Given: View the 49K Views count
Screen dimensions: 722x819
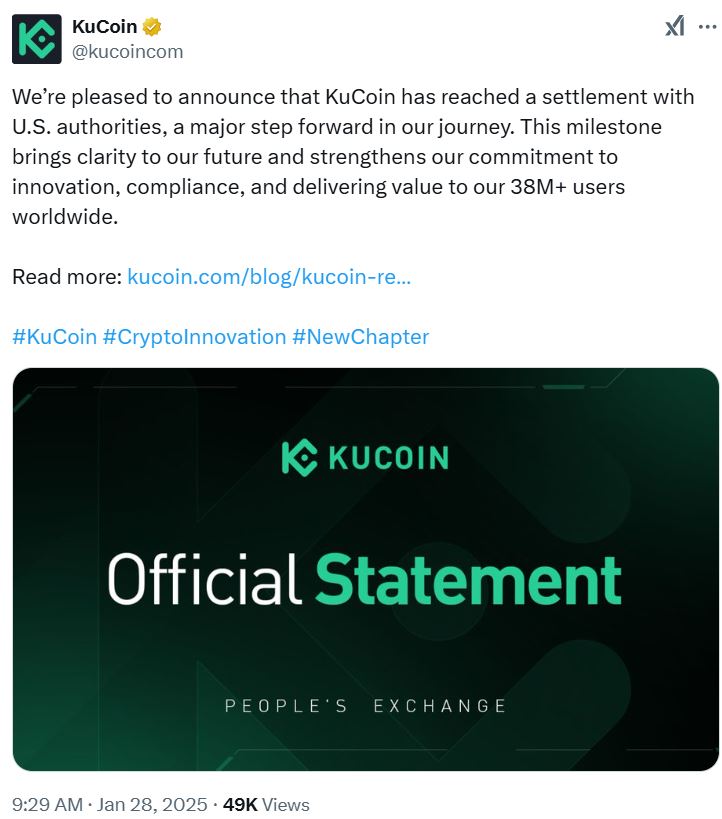Looking at the screenshot, I should click(265, 804).
